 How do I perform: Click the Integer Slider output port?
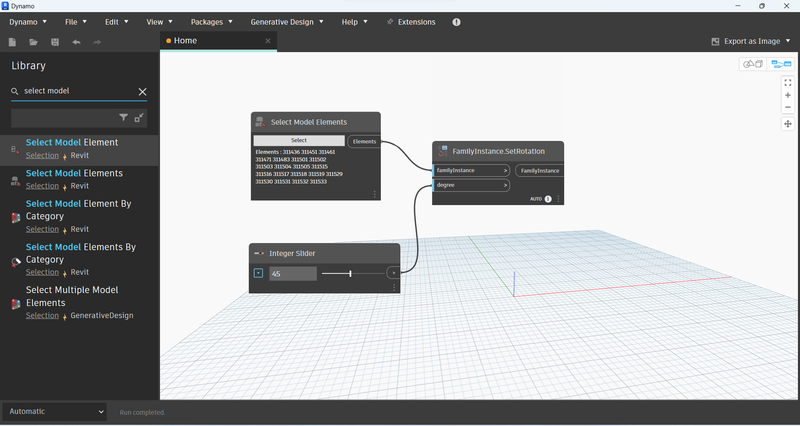tap(393, 273)
